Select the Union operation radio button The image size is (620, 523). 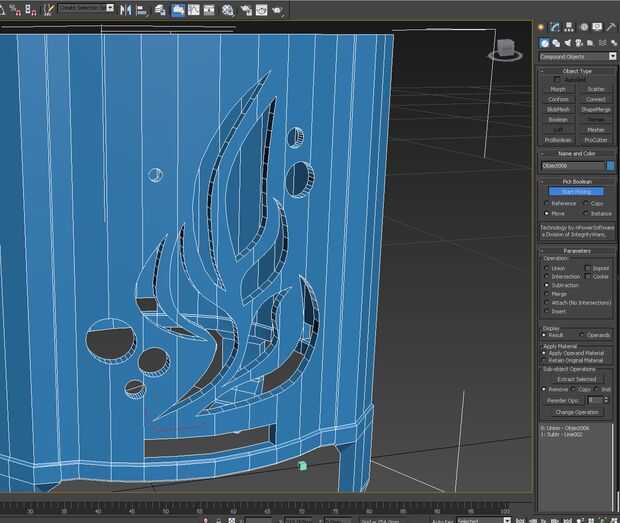546,268
